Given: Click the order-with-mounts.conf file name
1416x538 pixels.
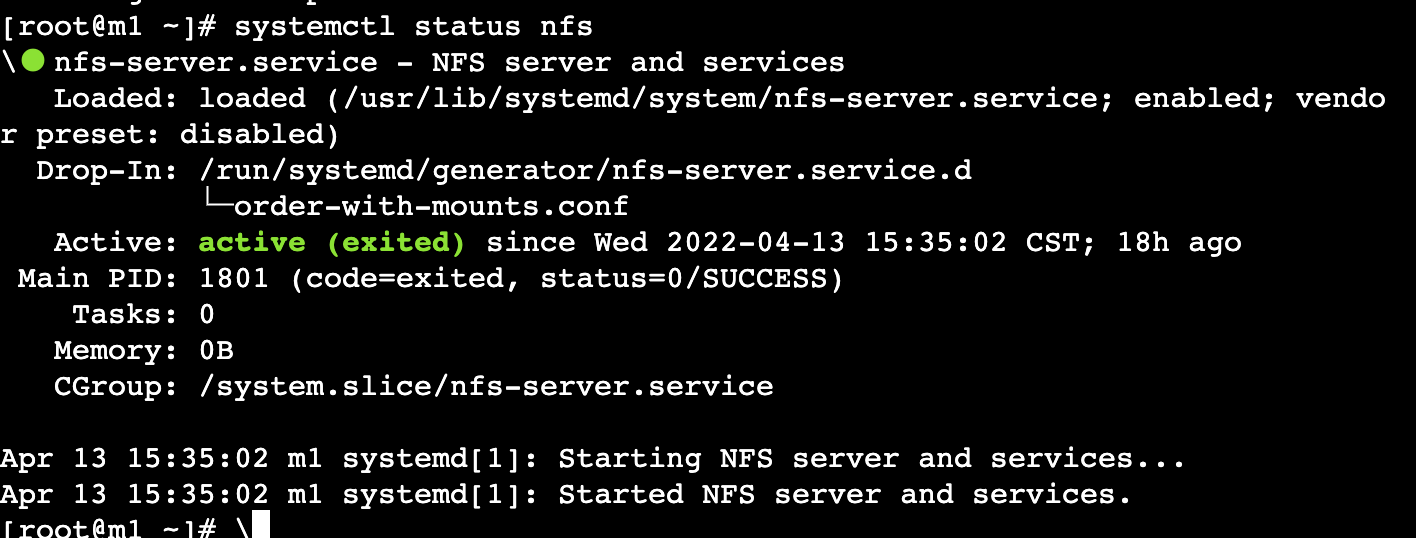Looking at the screenshot, I should (x=431, y=206).
